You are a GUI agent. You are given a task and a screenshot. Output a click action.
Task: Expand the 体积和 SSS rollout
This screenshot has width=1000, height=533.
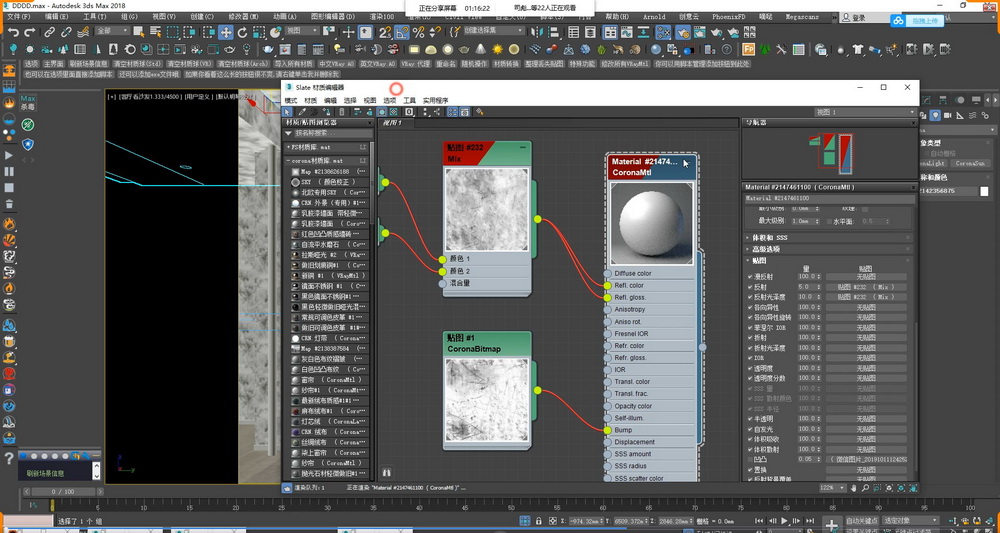(x=828, y=237)
